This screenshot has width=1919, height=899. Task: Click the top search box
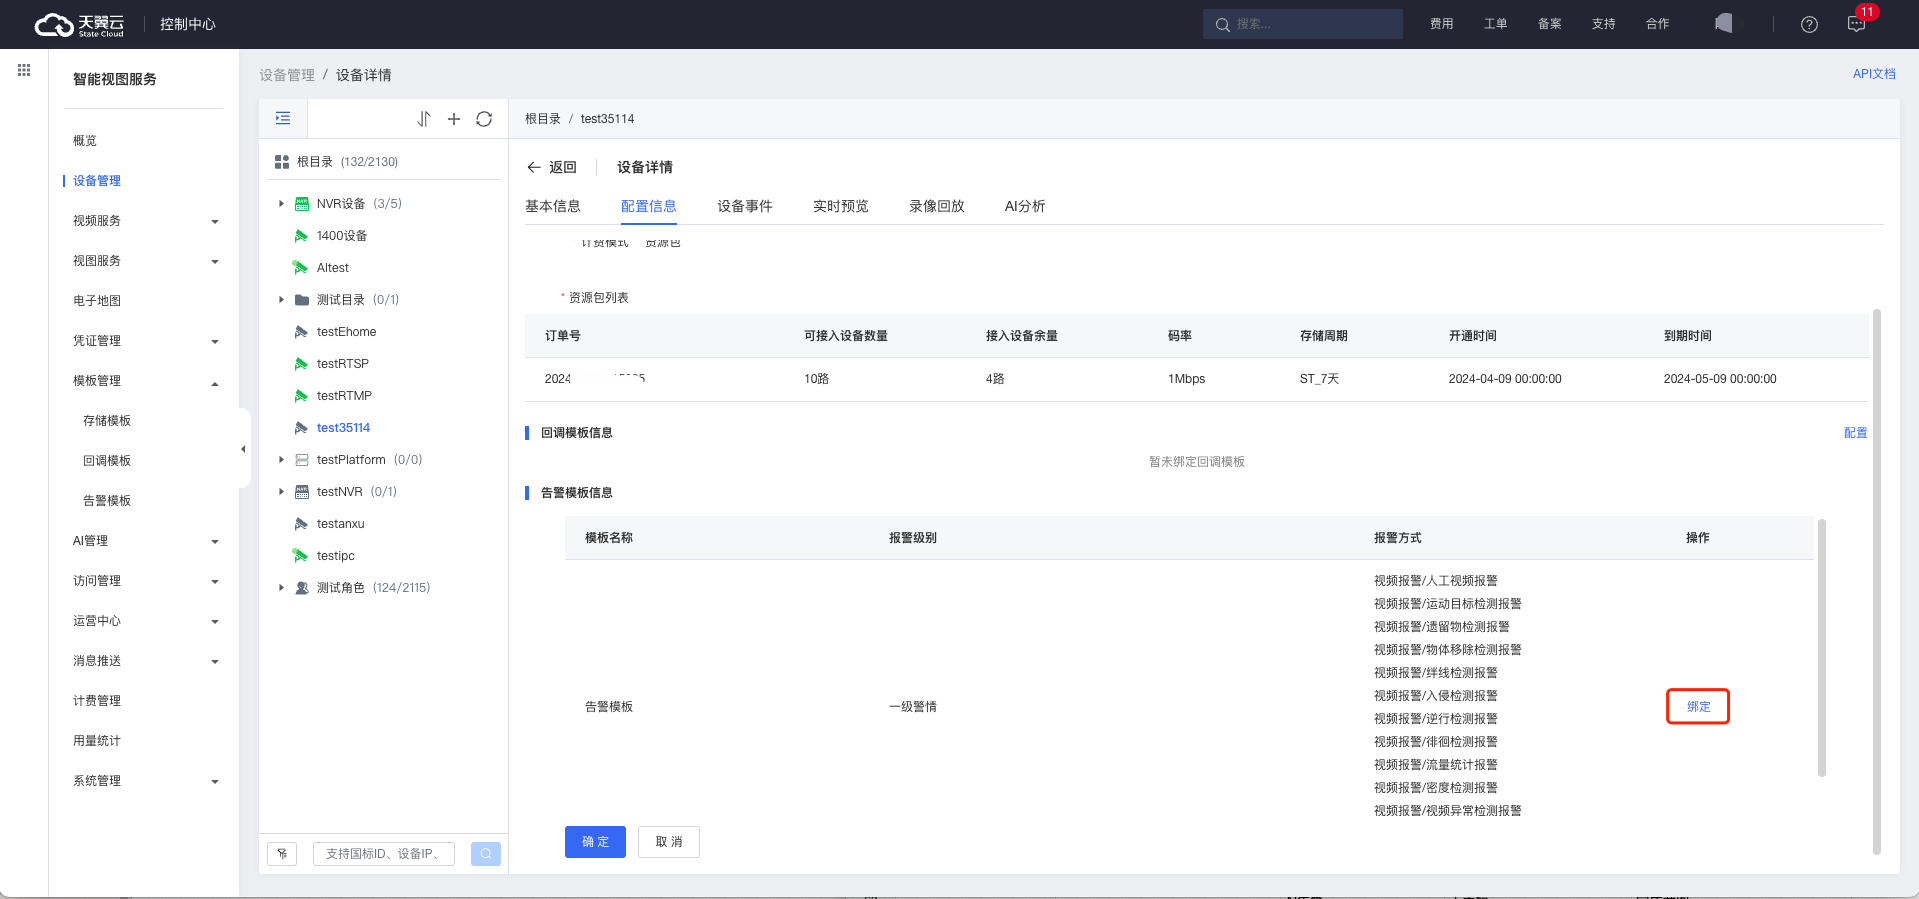(x=1303, y=24)
